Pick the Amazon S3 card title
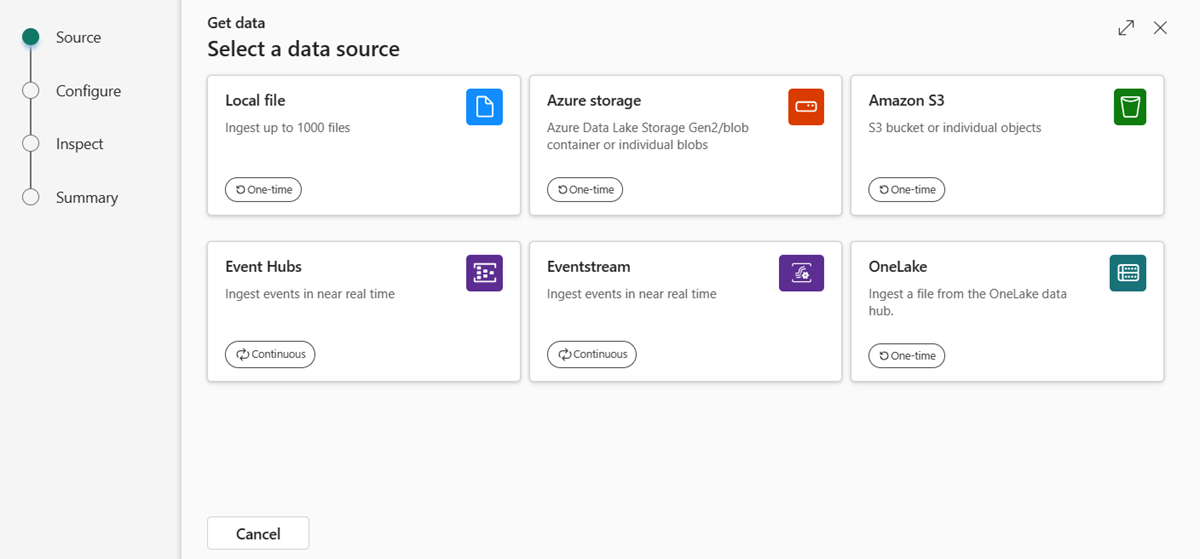 [x=906, y=100]
